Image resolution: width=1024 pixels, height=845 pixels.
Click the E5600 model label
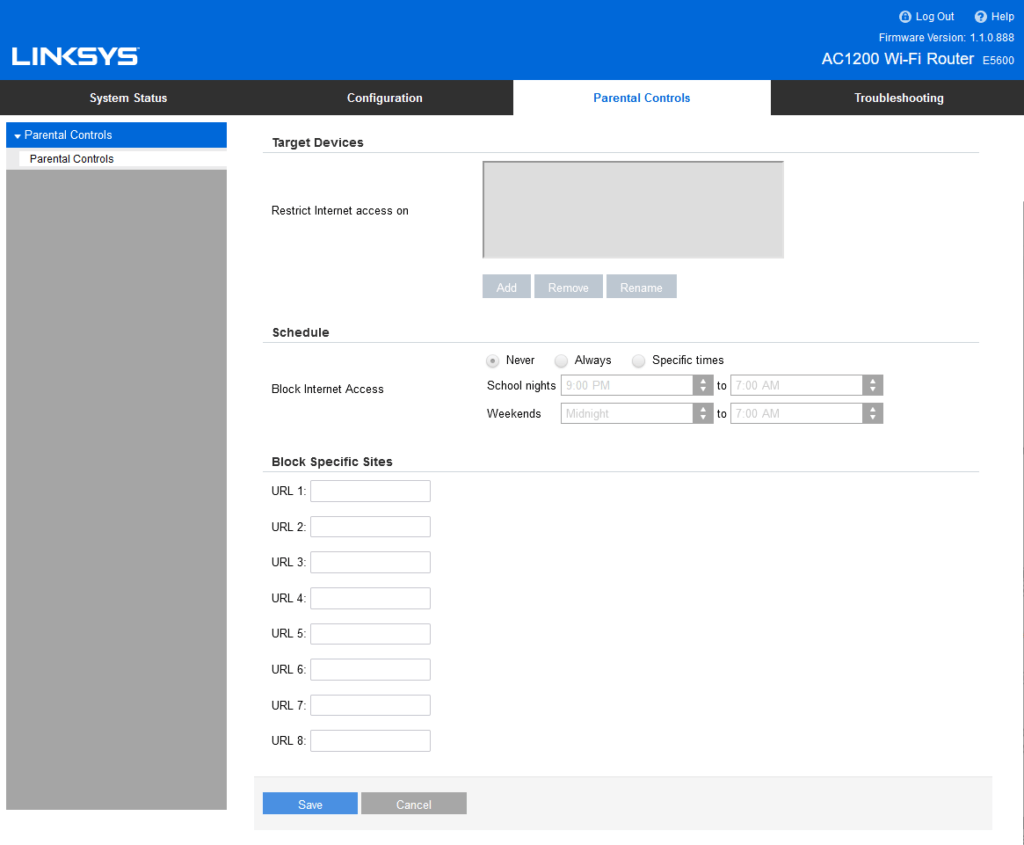click(x=999, y=60)
